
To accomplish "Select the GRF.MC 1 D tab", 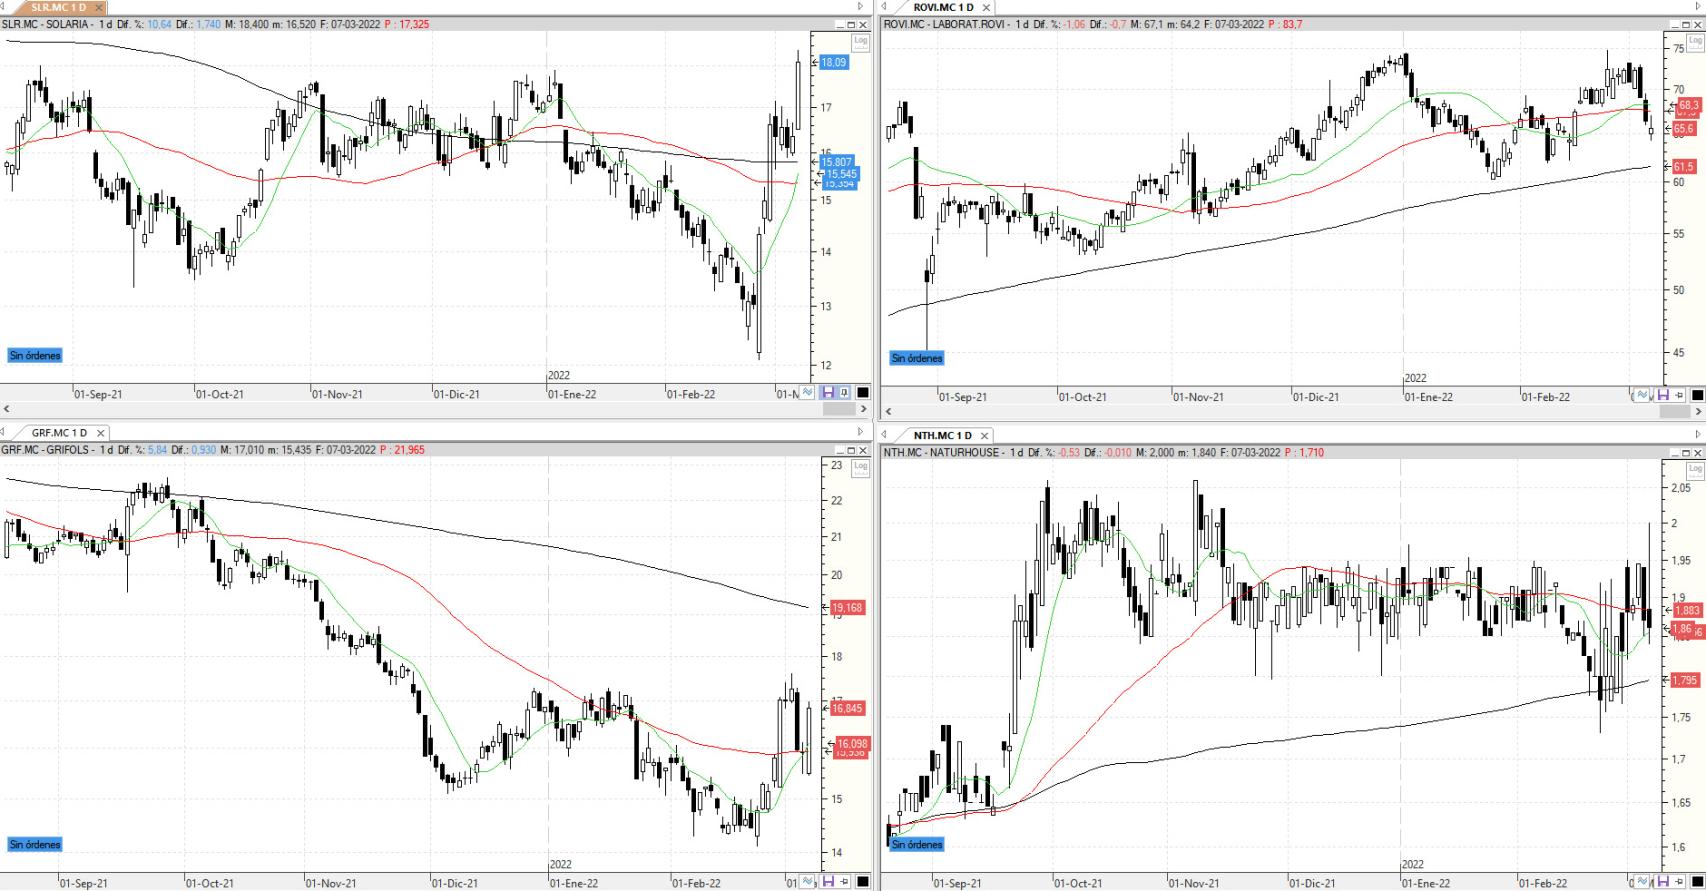I will [59, 433].
